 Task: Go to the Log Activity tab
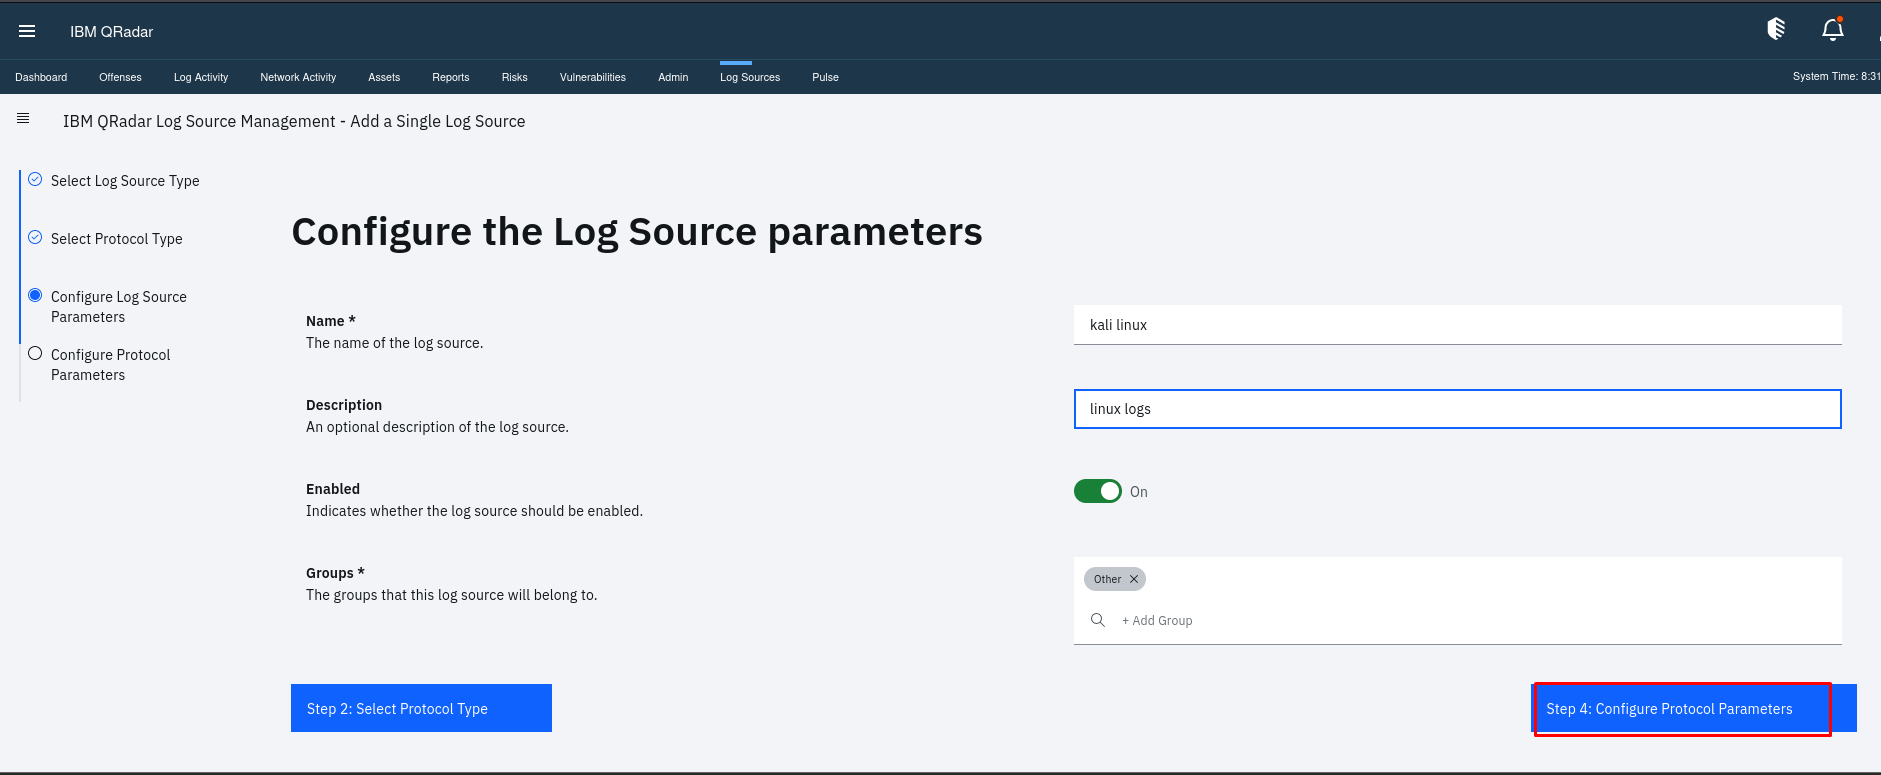click(201, 77)
